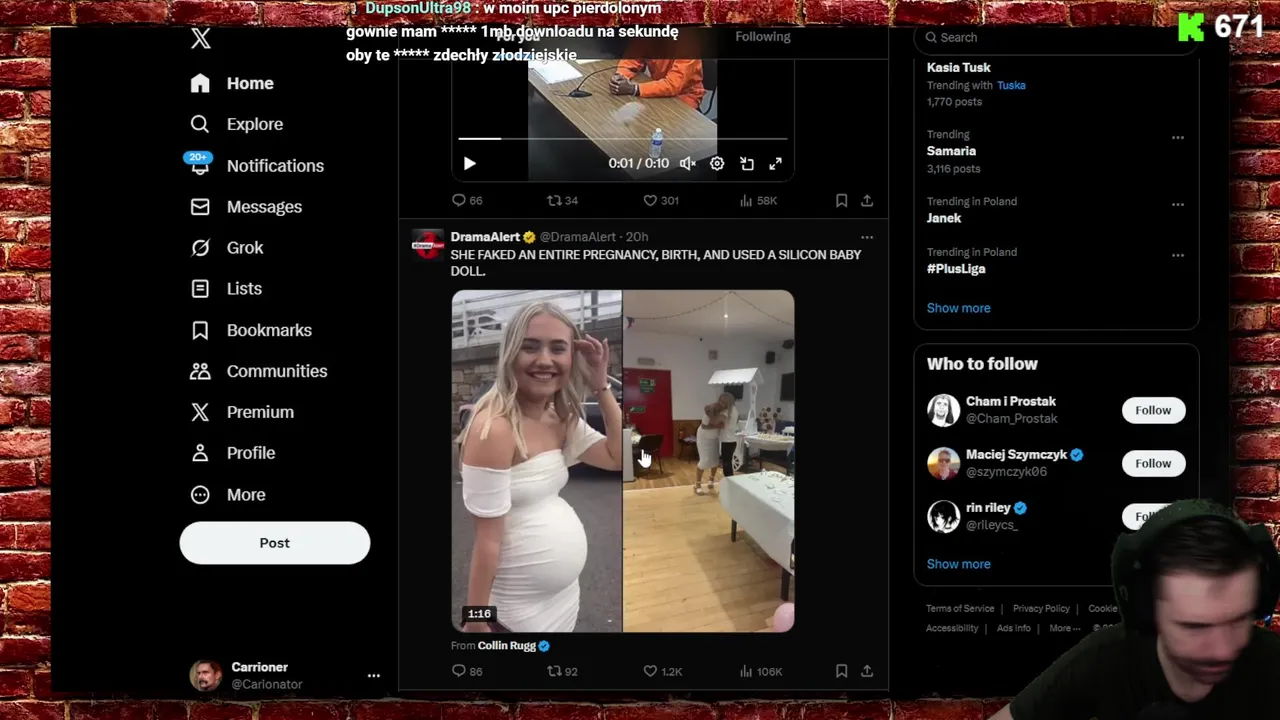Open the Janek trending topic
Screen dimensions: 1280x720
coord(944,218)
